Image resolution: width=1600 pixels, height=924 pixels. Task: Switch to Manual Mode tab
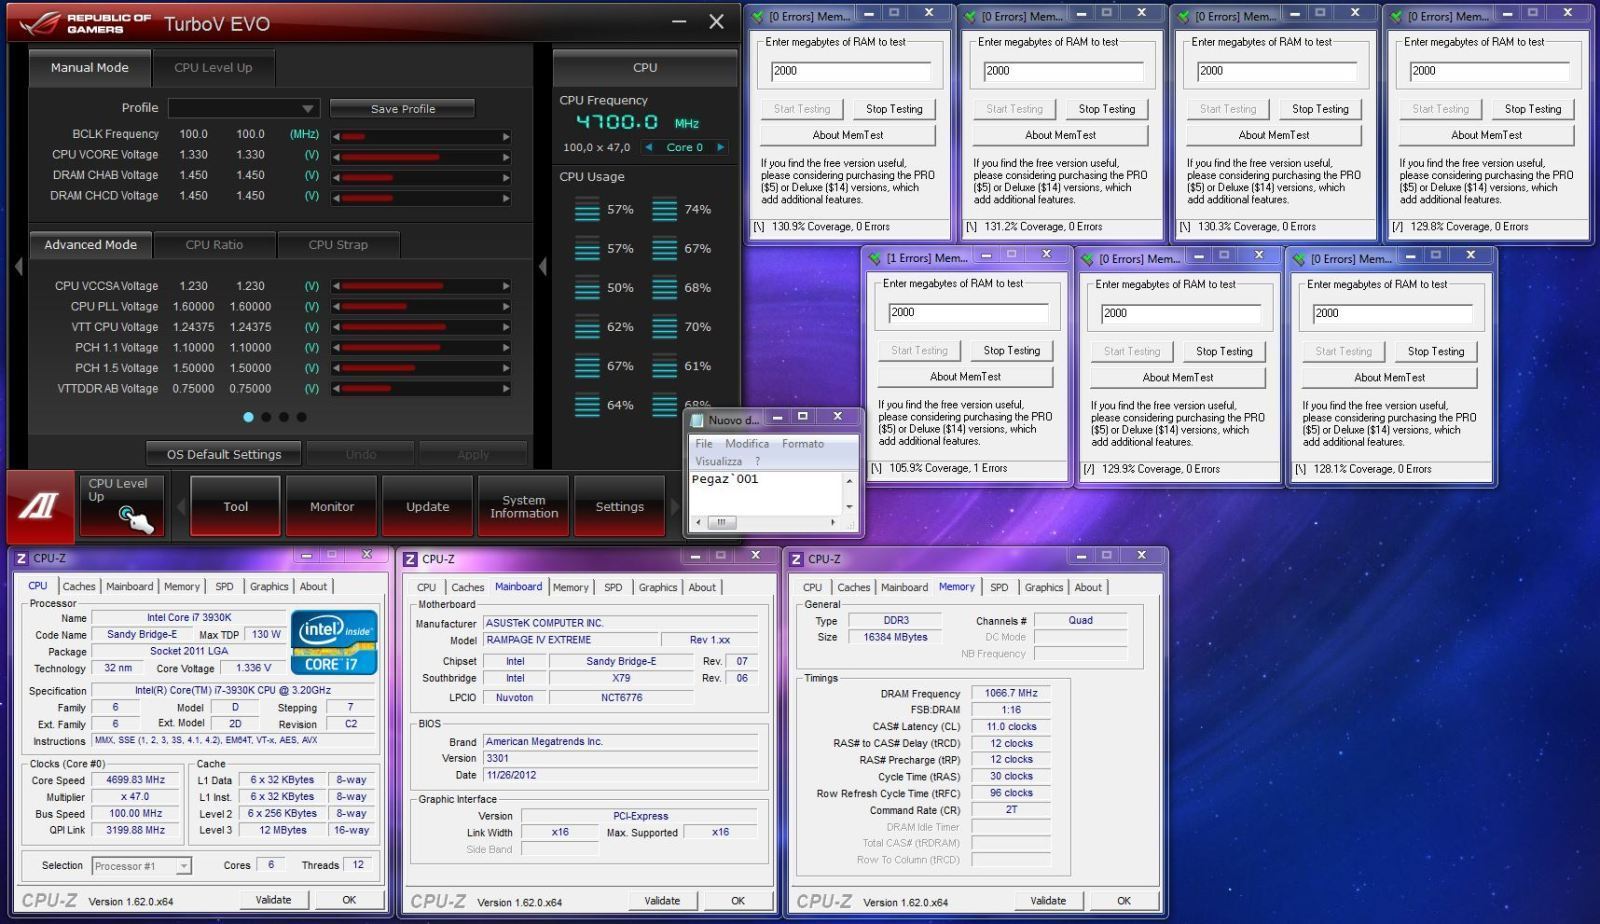[x=89, y=68]
